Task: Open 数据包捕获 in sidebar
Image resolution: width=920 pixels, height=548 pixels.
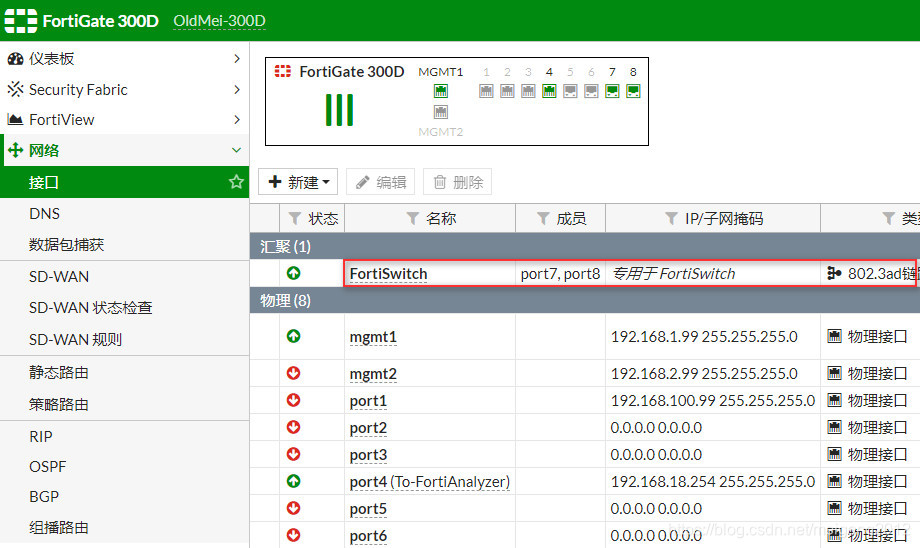Action: [66, 245]
